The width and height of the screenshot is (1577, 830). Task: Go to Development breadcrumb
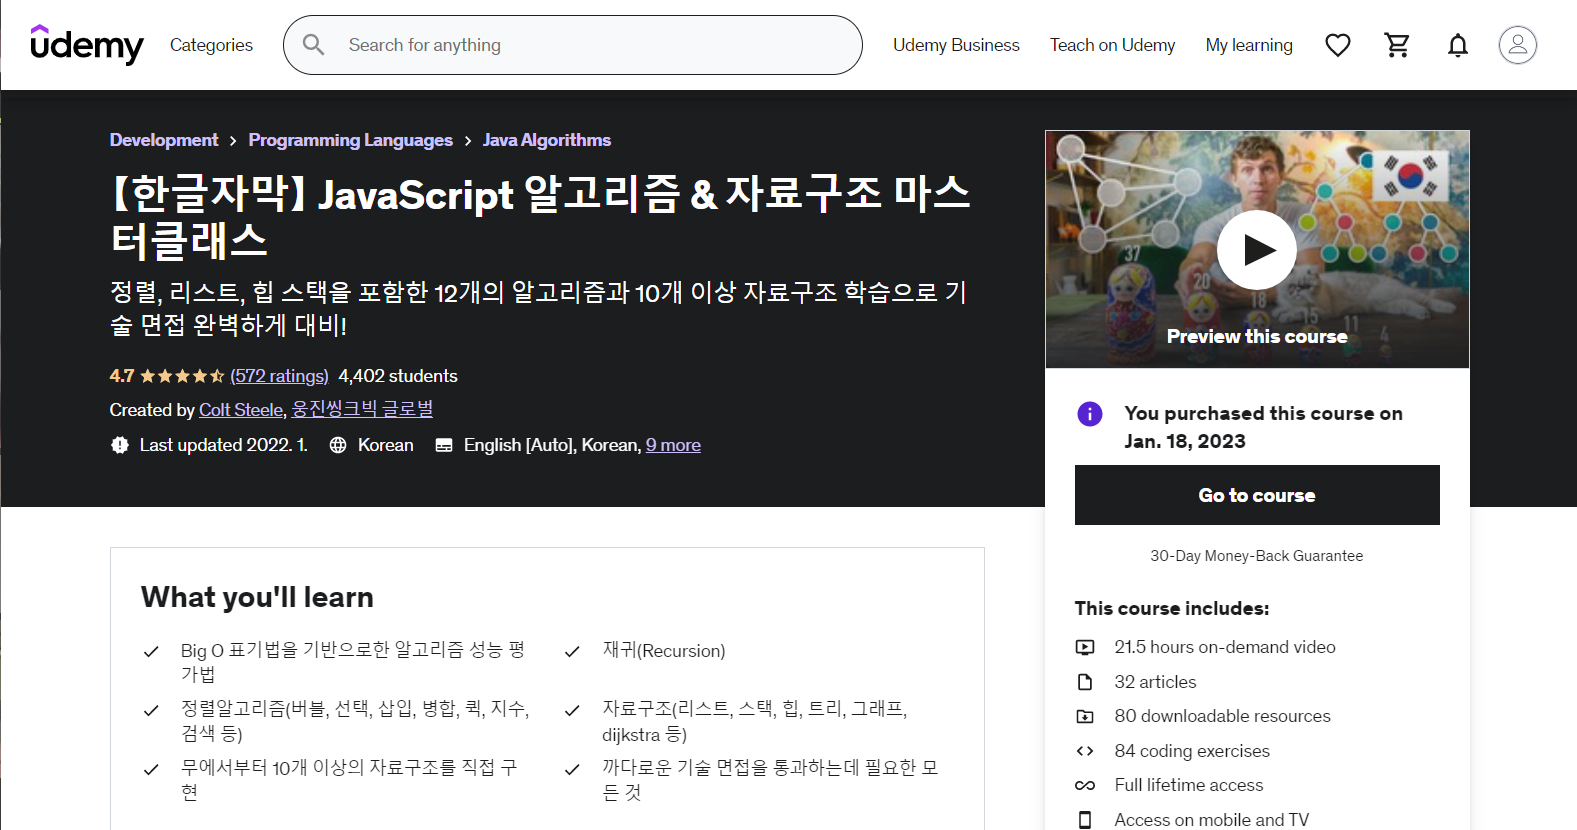click(164, 140)
